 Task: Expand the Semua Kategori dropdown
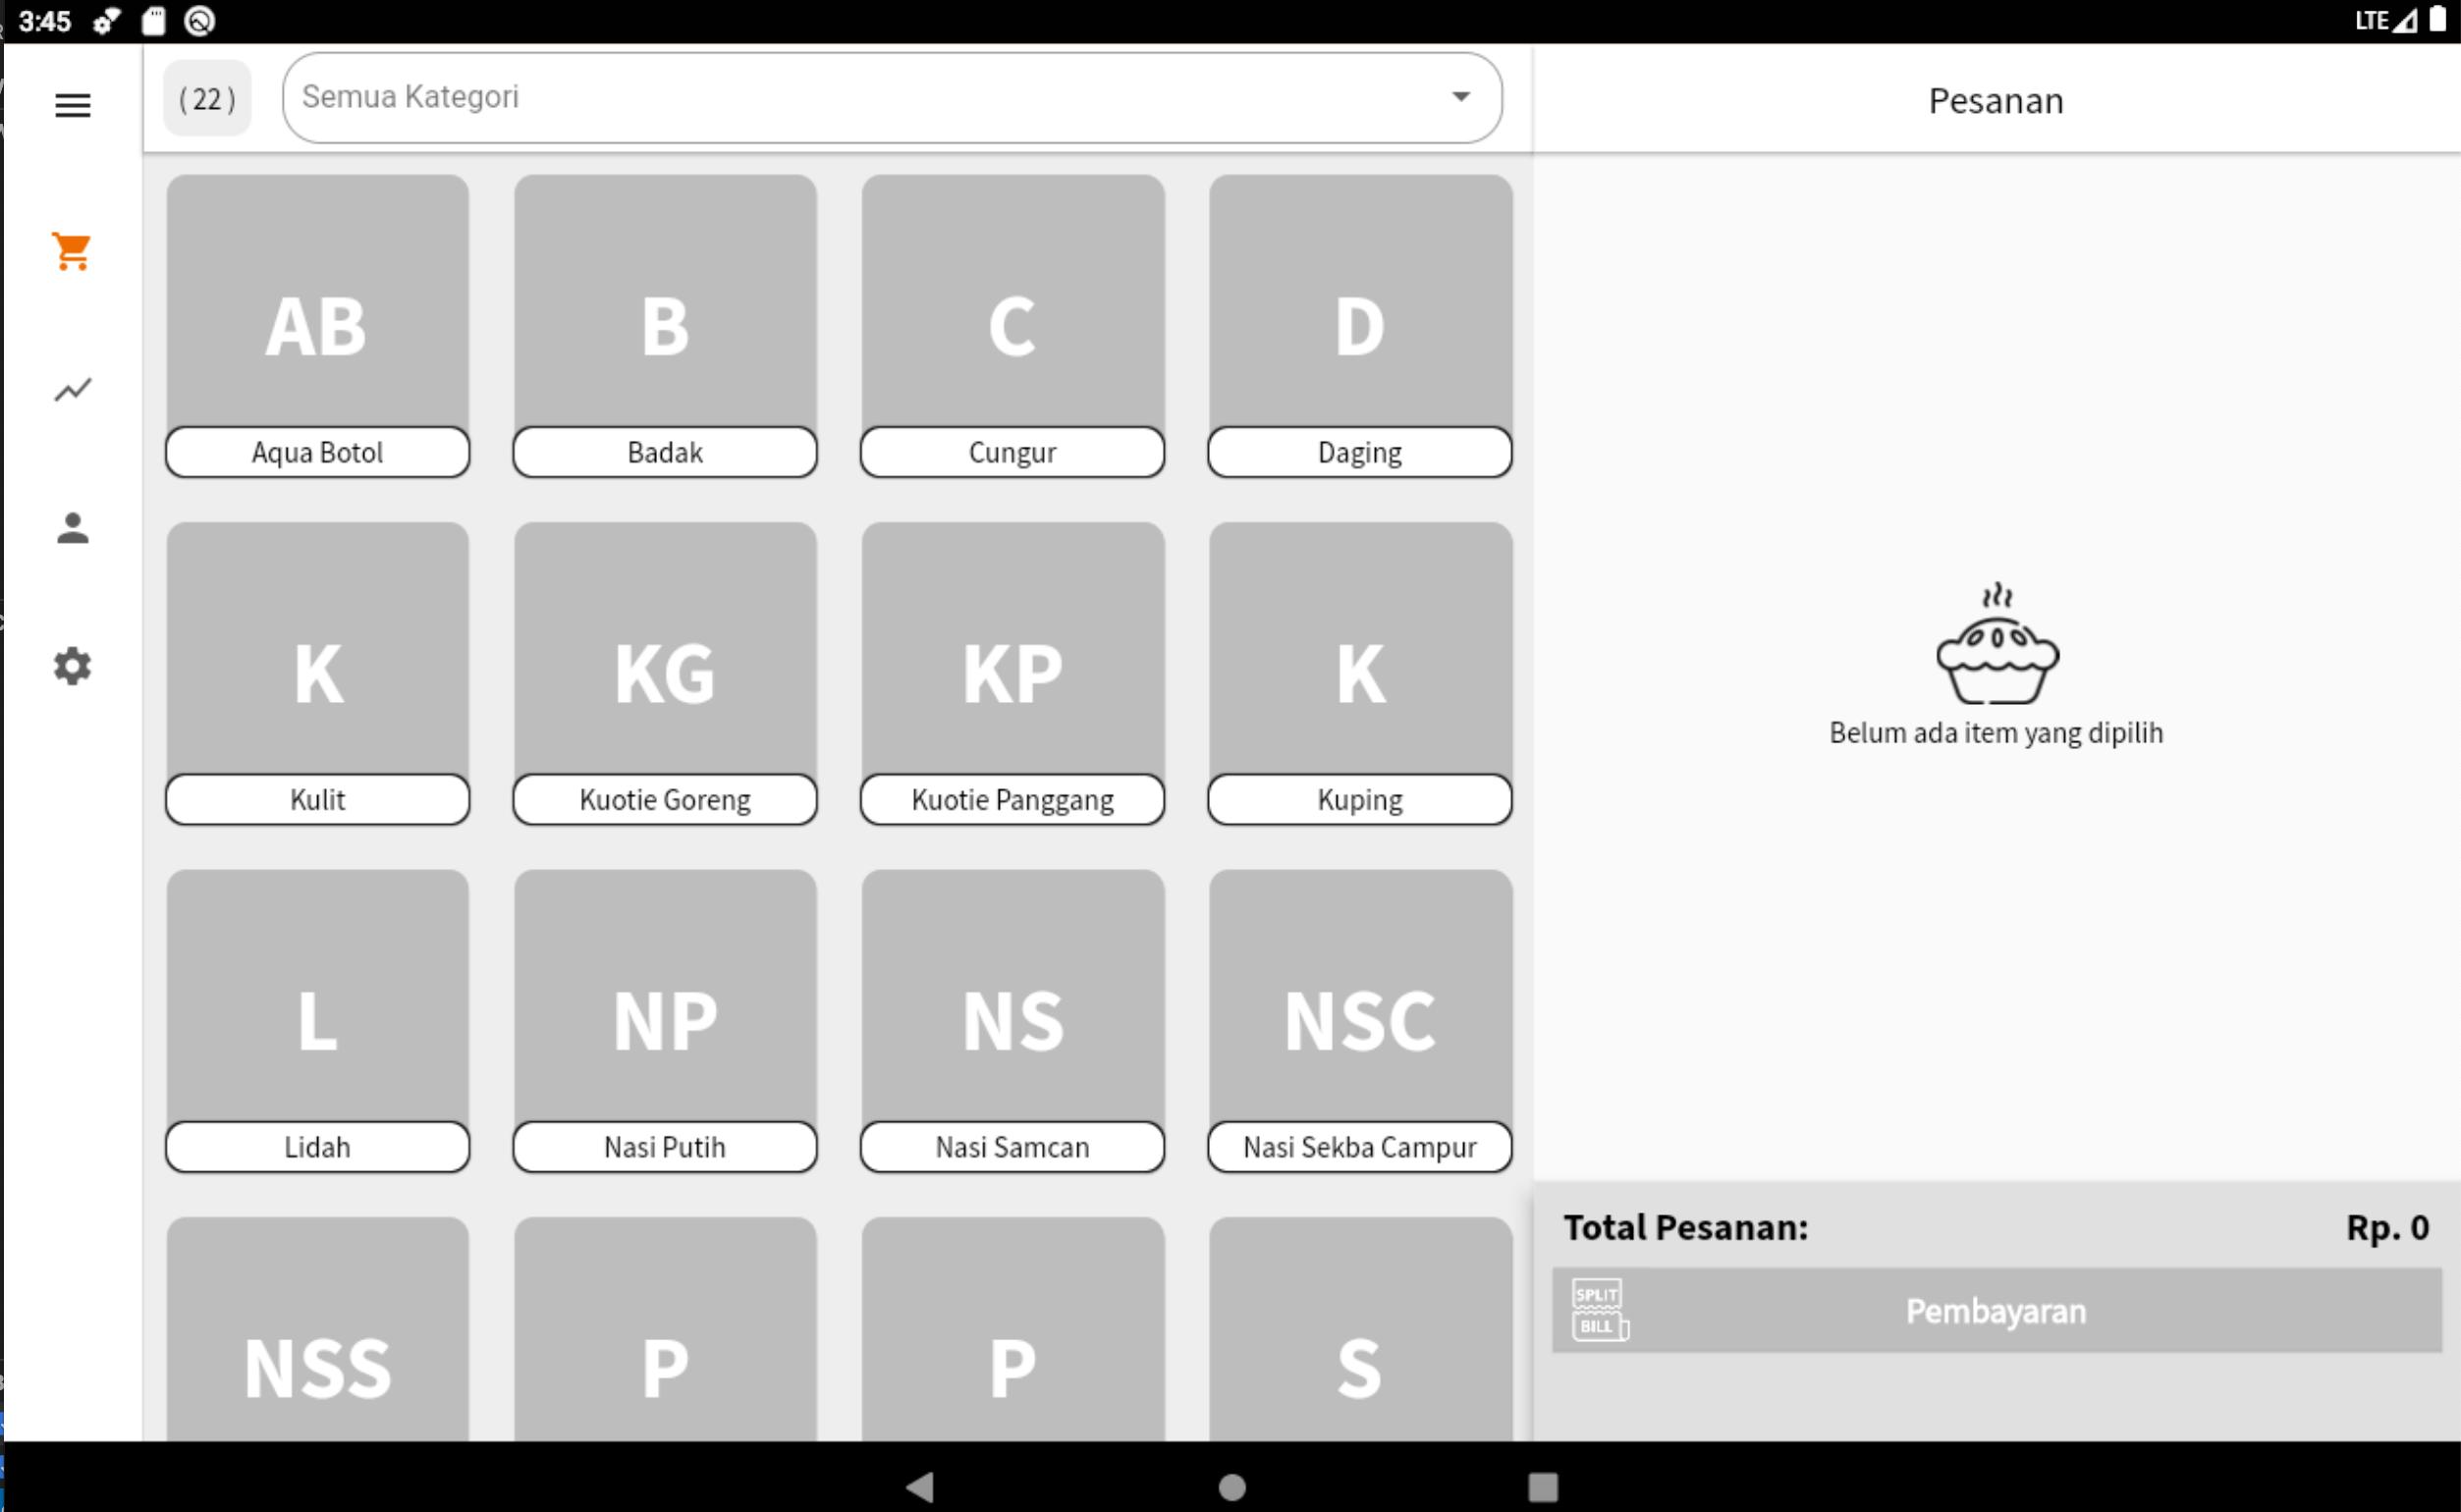888,98
